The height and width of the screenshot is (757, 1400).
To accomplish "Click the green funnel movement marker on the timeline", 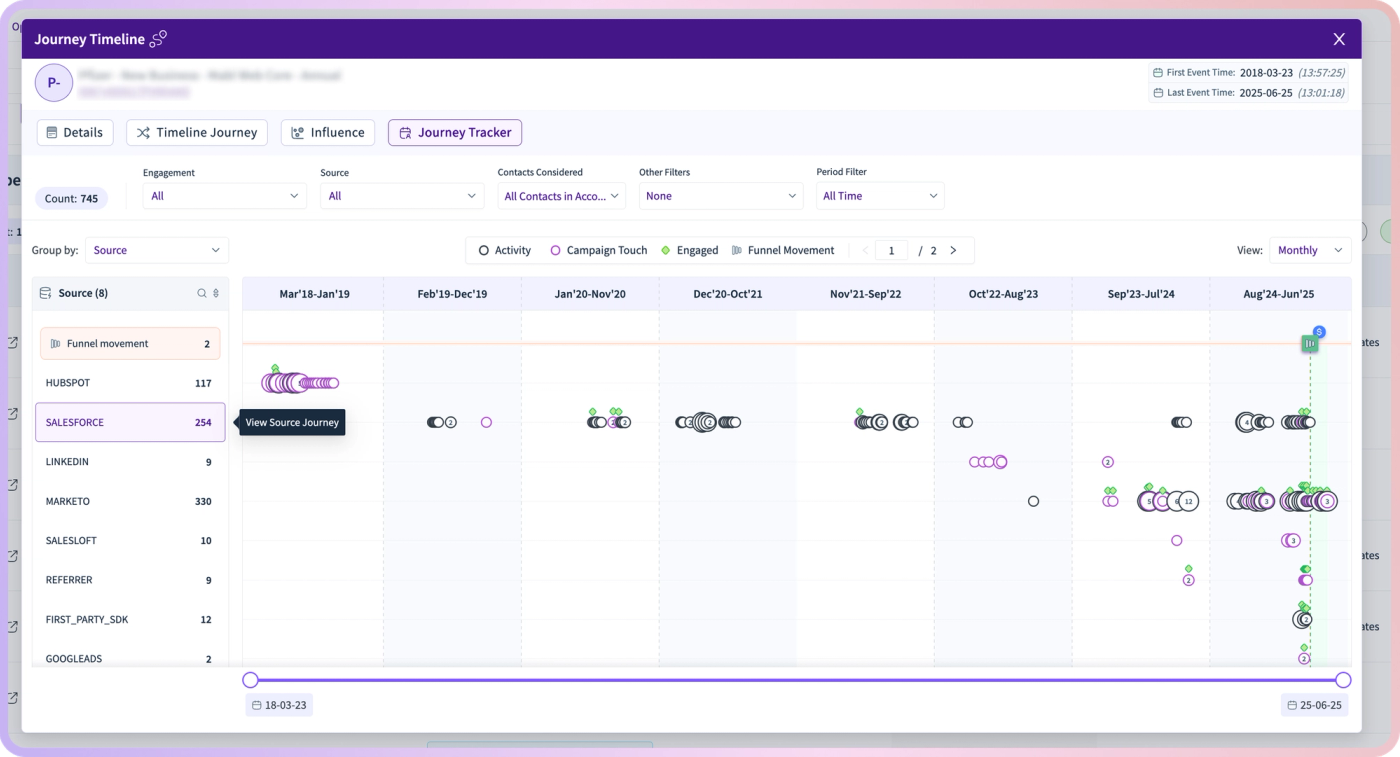I will click(x=1310, y=343).
